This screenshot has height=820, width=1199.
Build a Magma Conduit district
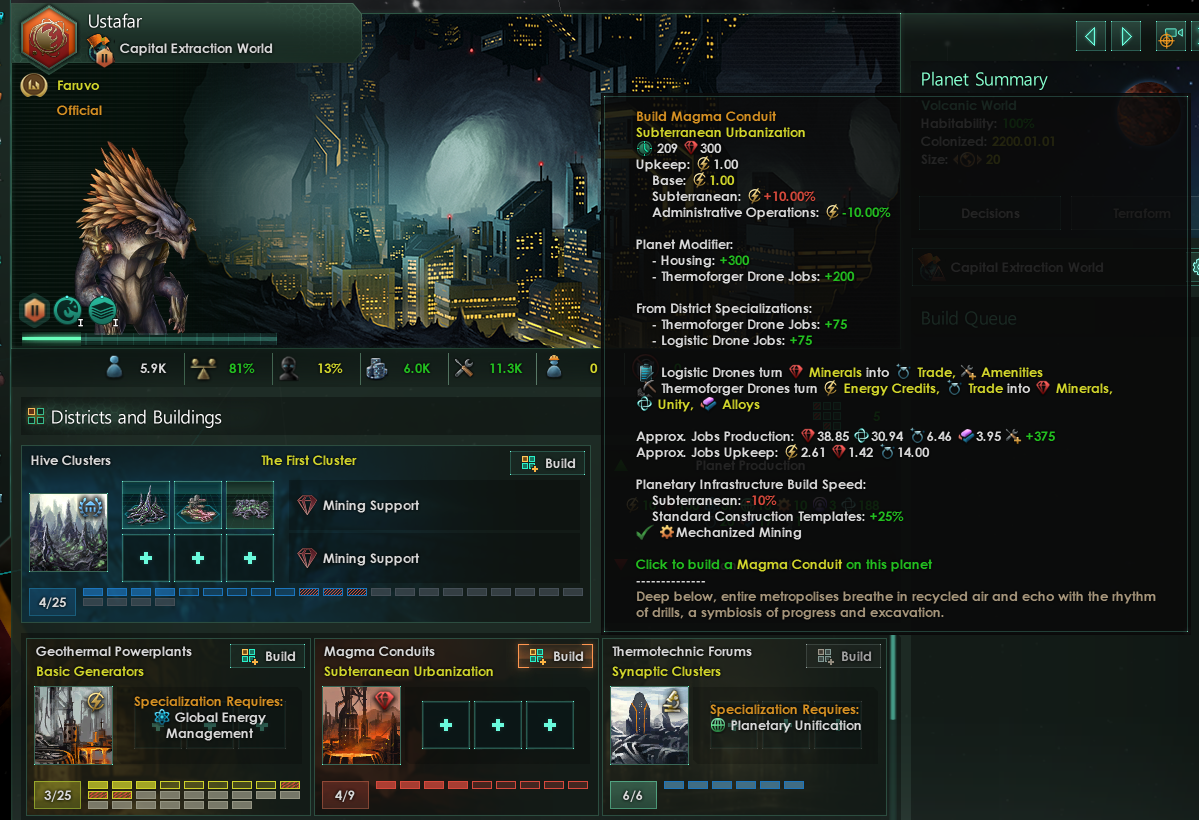pos(555,656)
